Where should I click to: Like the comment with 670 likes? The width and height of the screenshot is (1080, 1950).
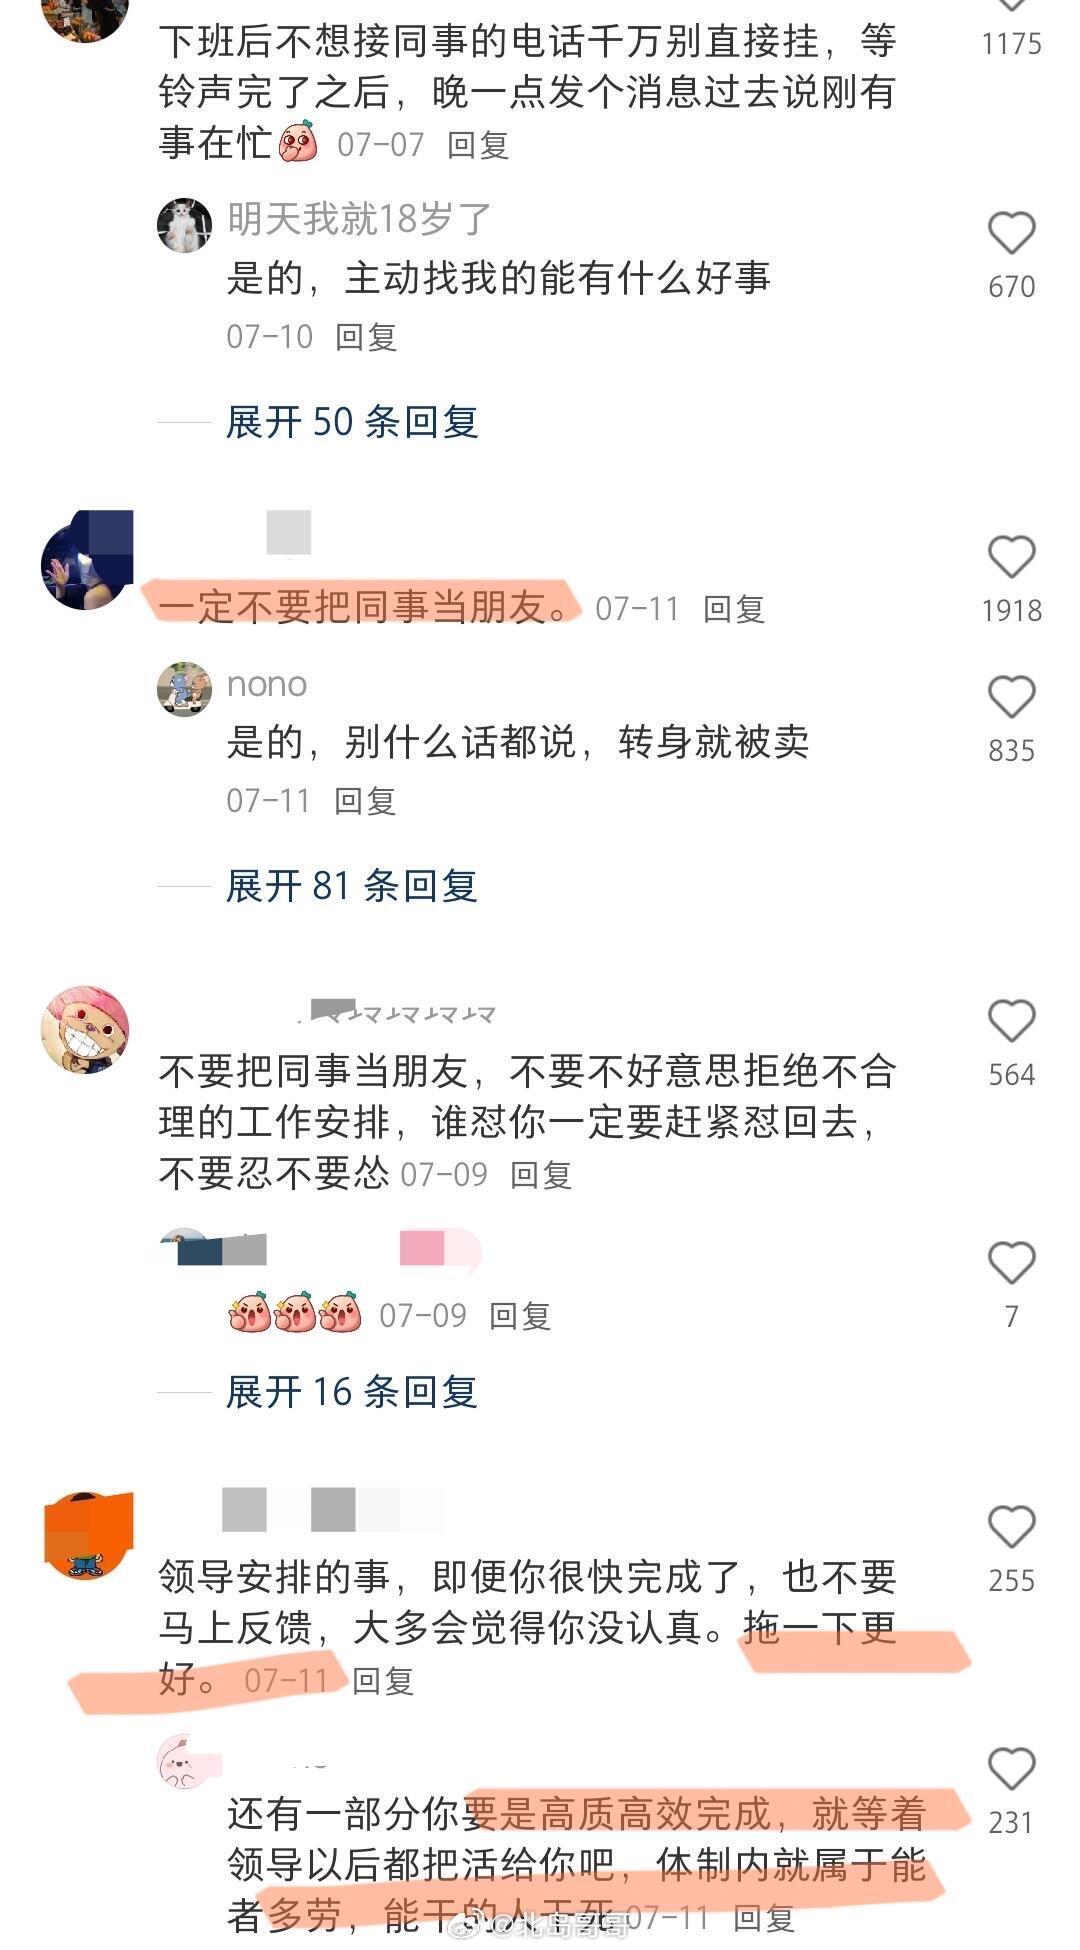[1011, 234]
